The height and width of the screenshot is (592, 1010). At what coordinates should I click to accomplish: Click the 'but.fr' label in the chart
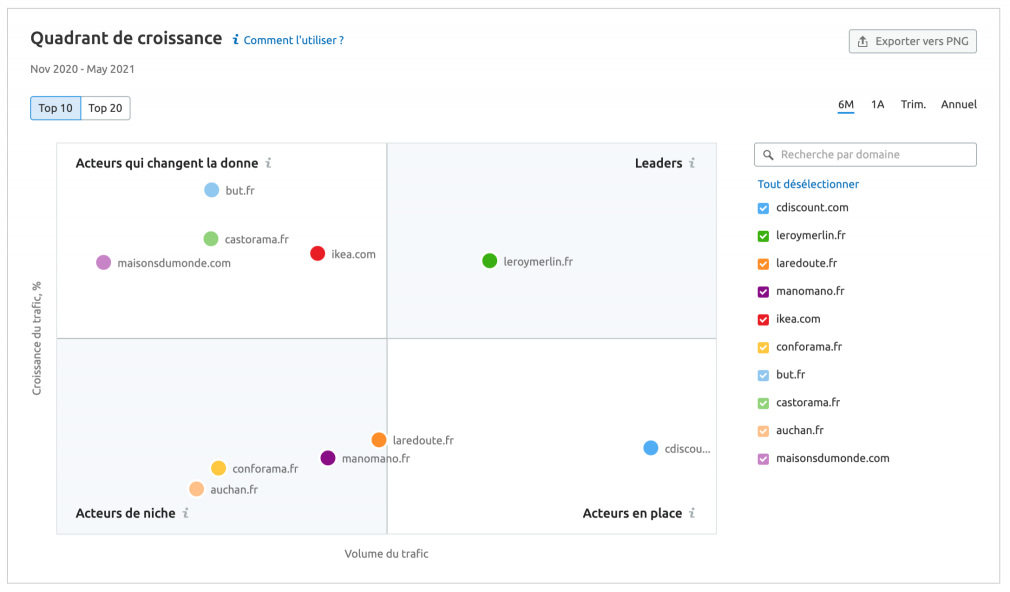[240, 191]
